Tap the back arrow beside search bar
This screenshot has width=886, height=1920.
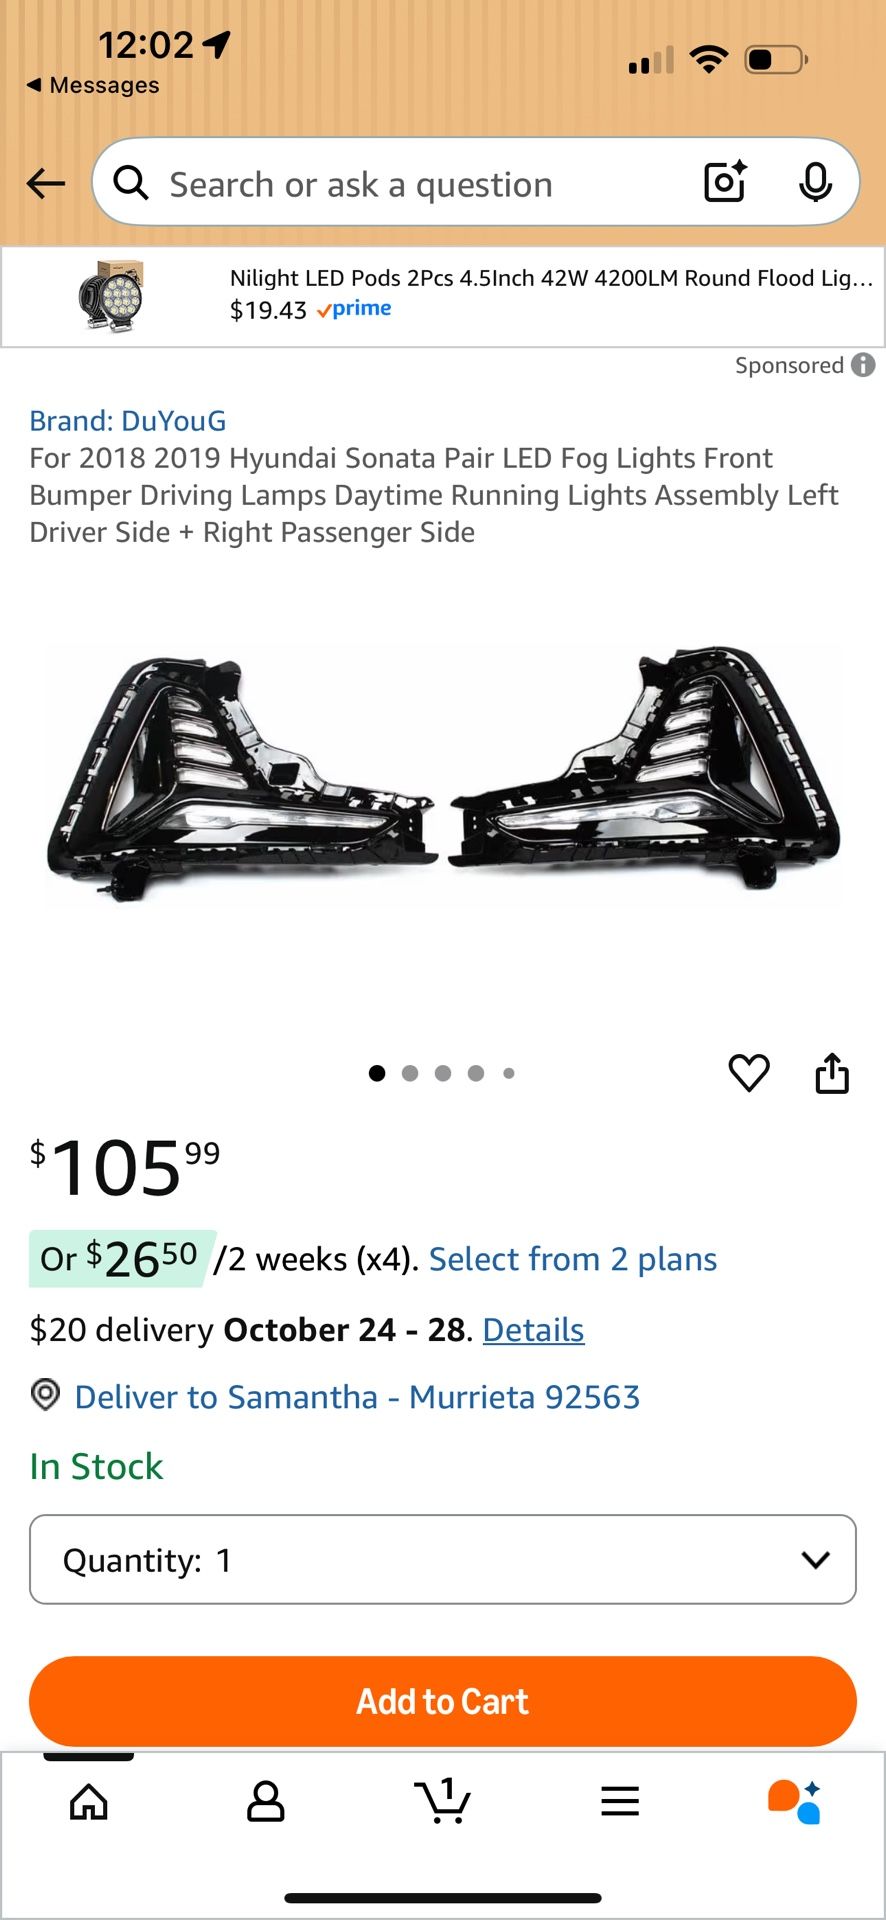[46, 184]
